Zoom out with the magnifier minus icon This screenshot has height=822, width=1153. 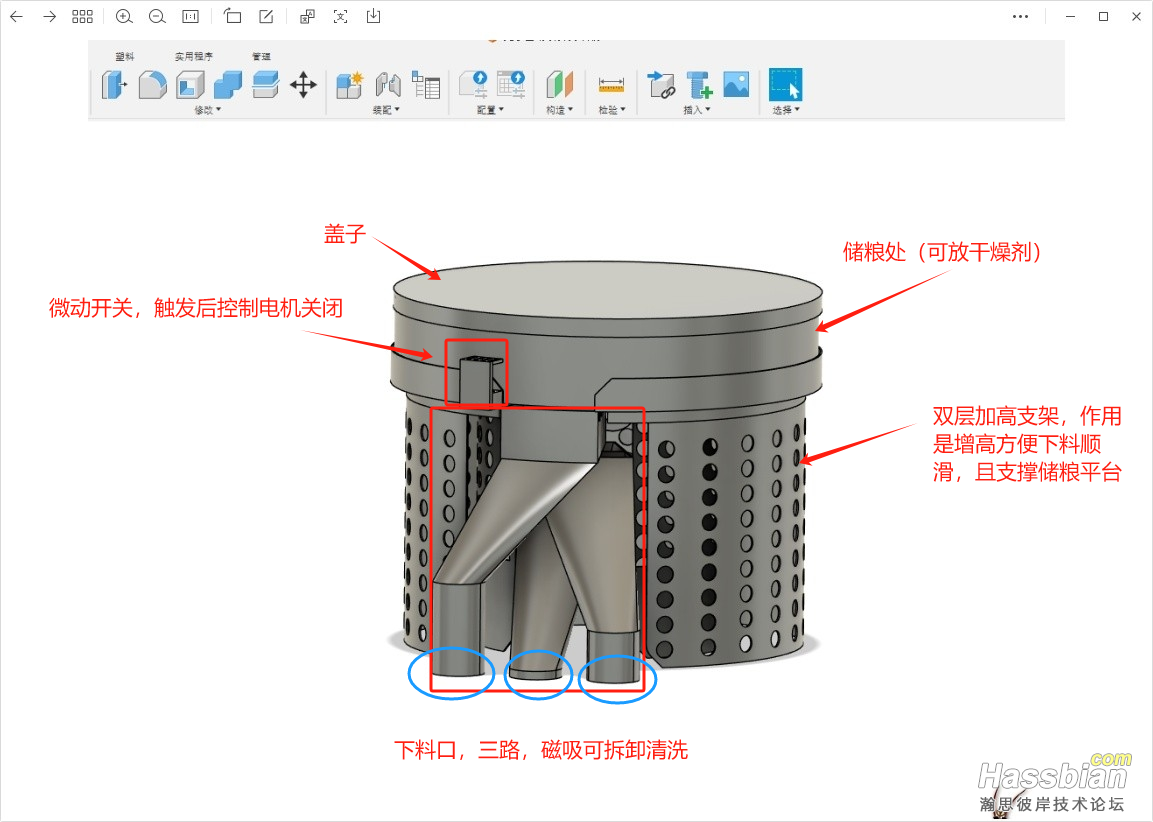point(157,16)
